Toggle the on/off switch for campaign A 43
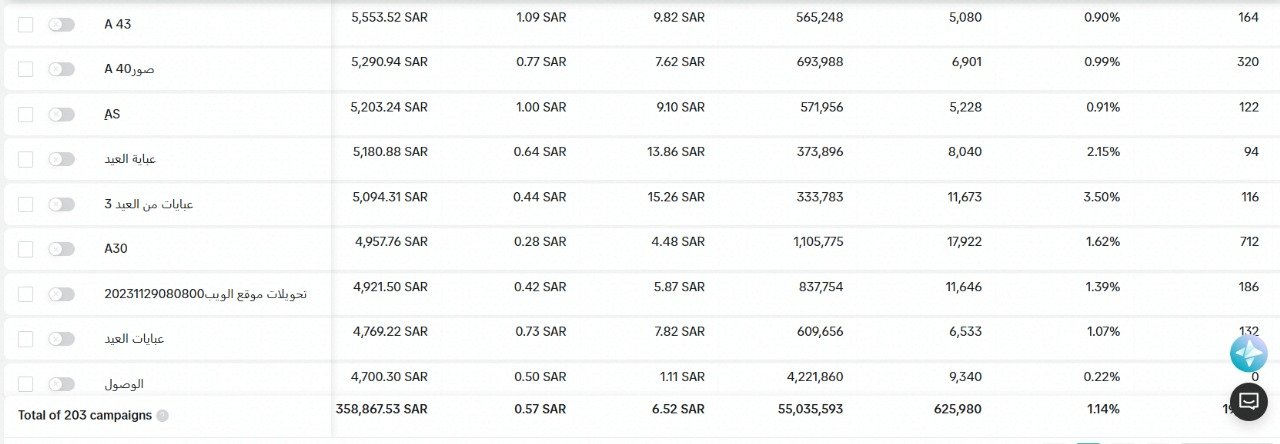Image resolution: width=1280 pixels, height=444 pixels. tap(61, 24)
